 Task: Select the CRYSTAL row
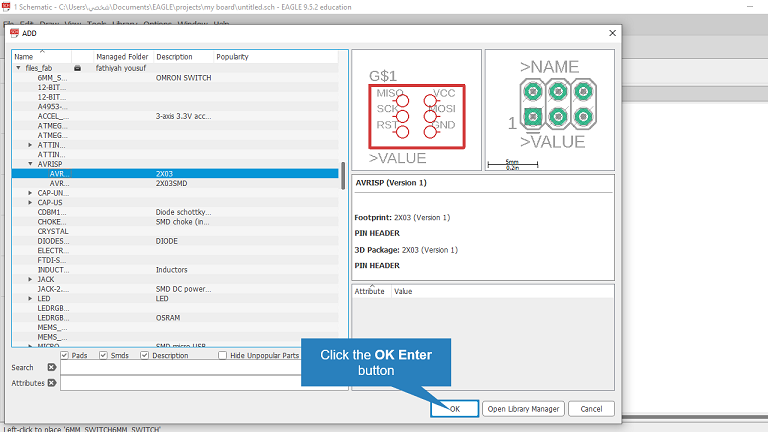[175, 231]
